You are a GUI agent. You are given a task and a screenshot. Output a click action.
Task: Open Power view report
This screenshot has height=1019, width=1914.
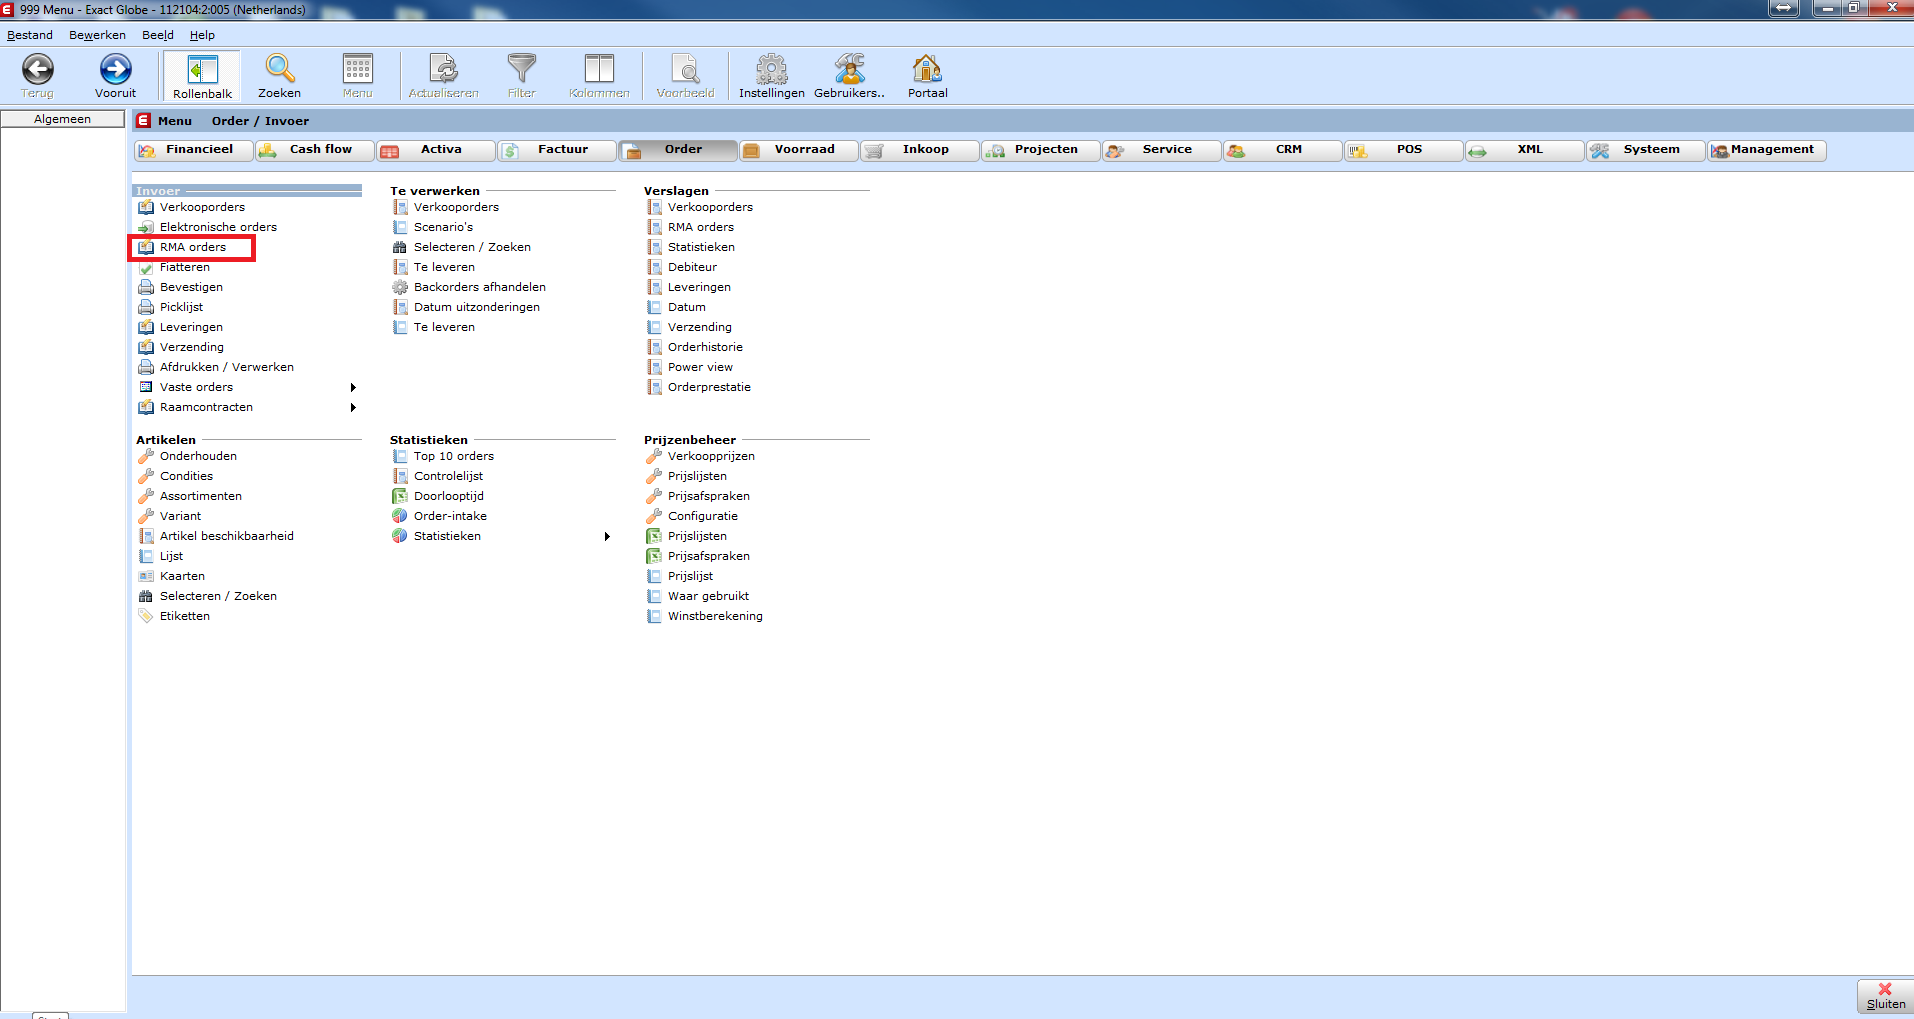700,367
